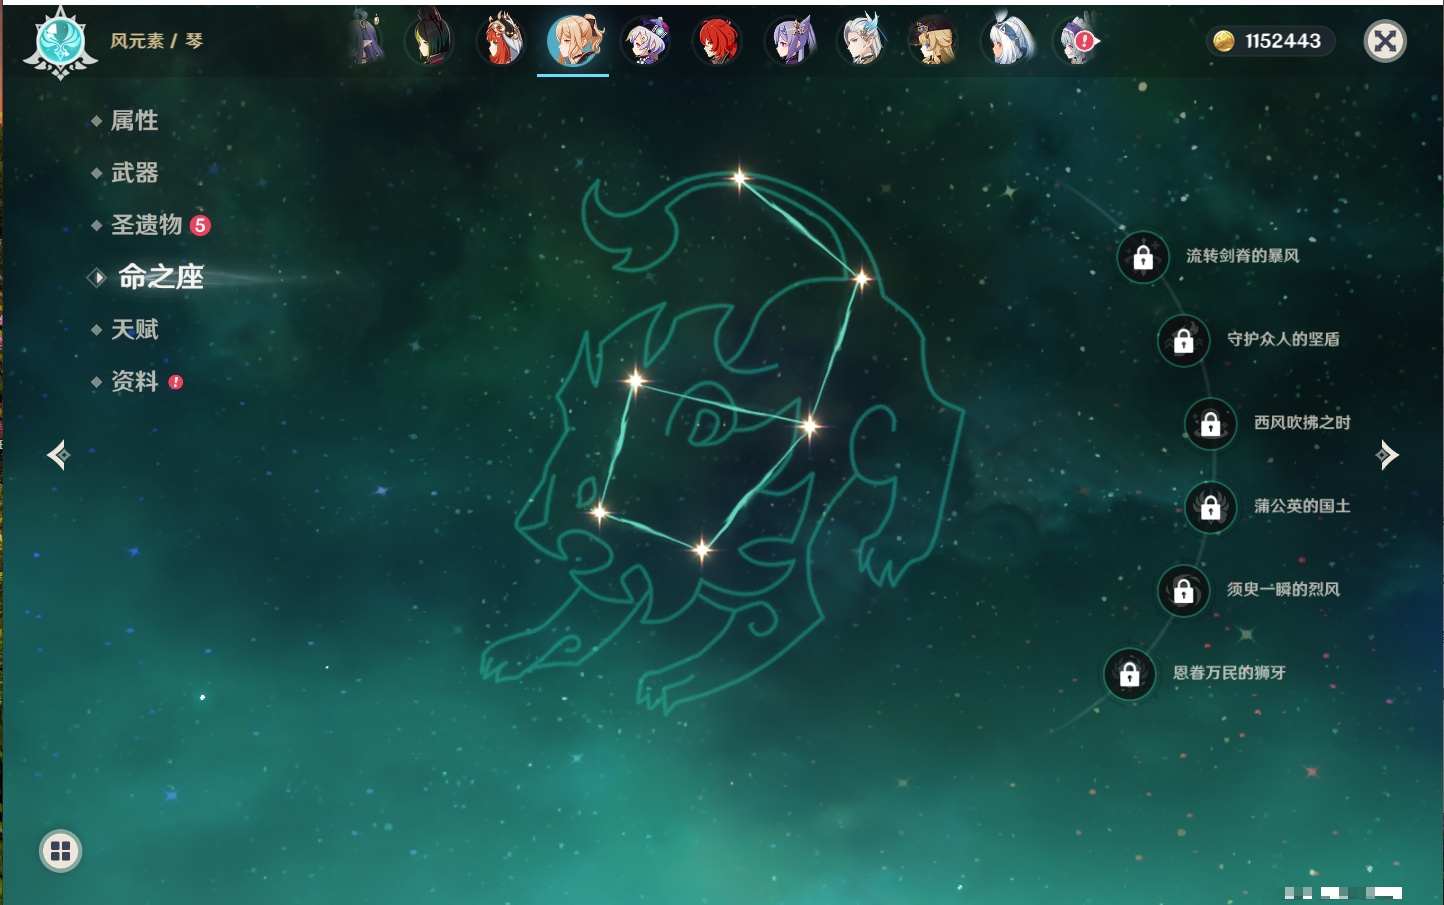Click the 流转剑脊的暴风 constellation label
Image resolution: width=1444 pixels, height=905 pixels.
(x=1243, y=256)
